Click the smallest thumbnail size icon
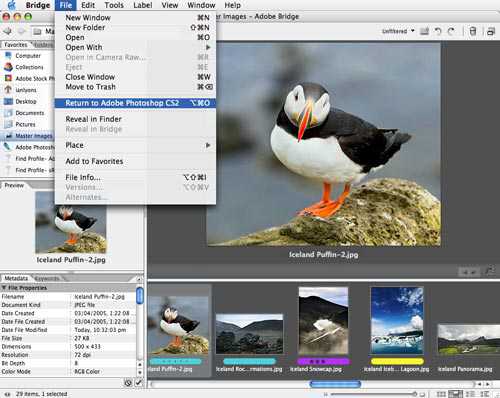This screenshot has height=398, width=500. coord(326,394)
